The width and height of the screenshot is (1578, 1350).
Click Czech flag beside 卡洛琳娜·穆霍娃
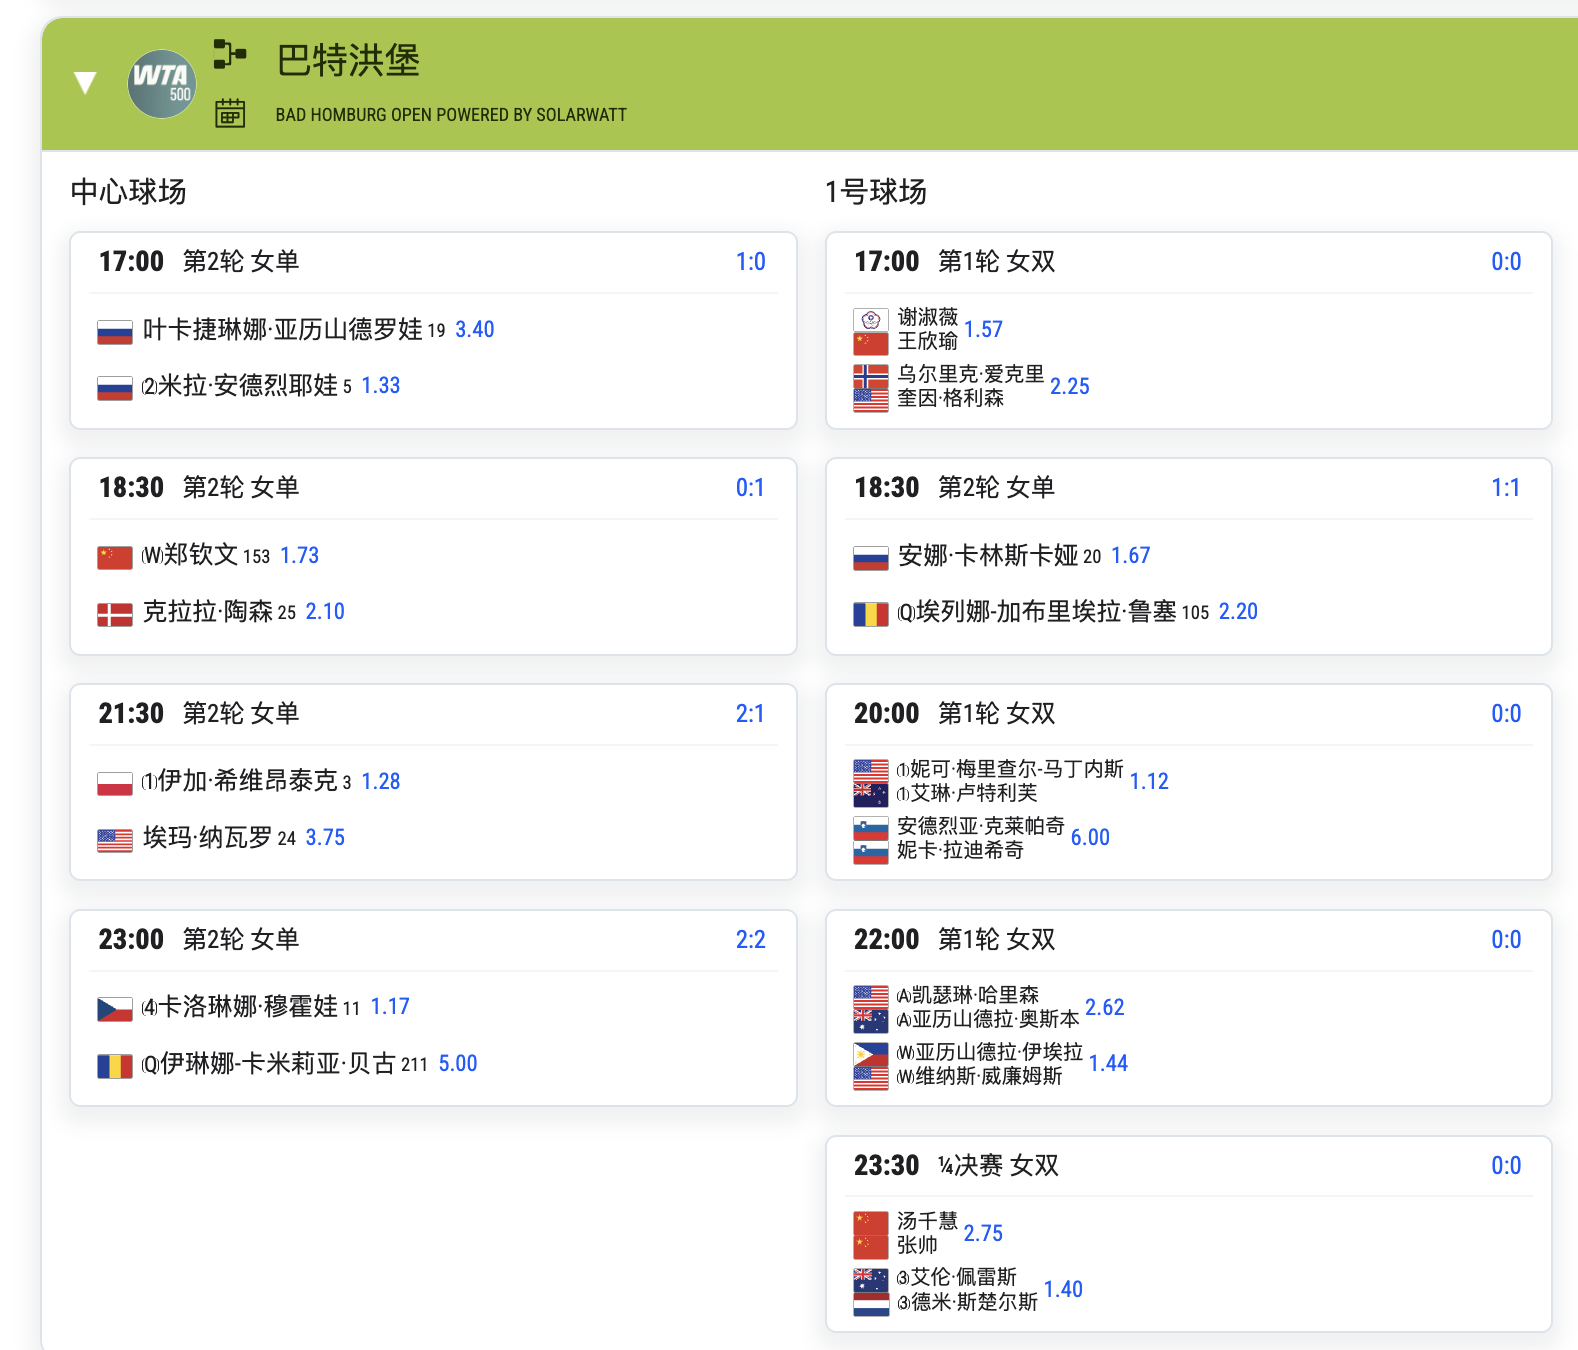coord(115,1009)
